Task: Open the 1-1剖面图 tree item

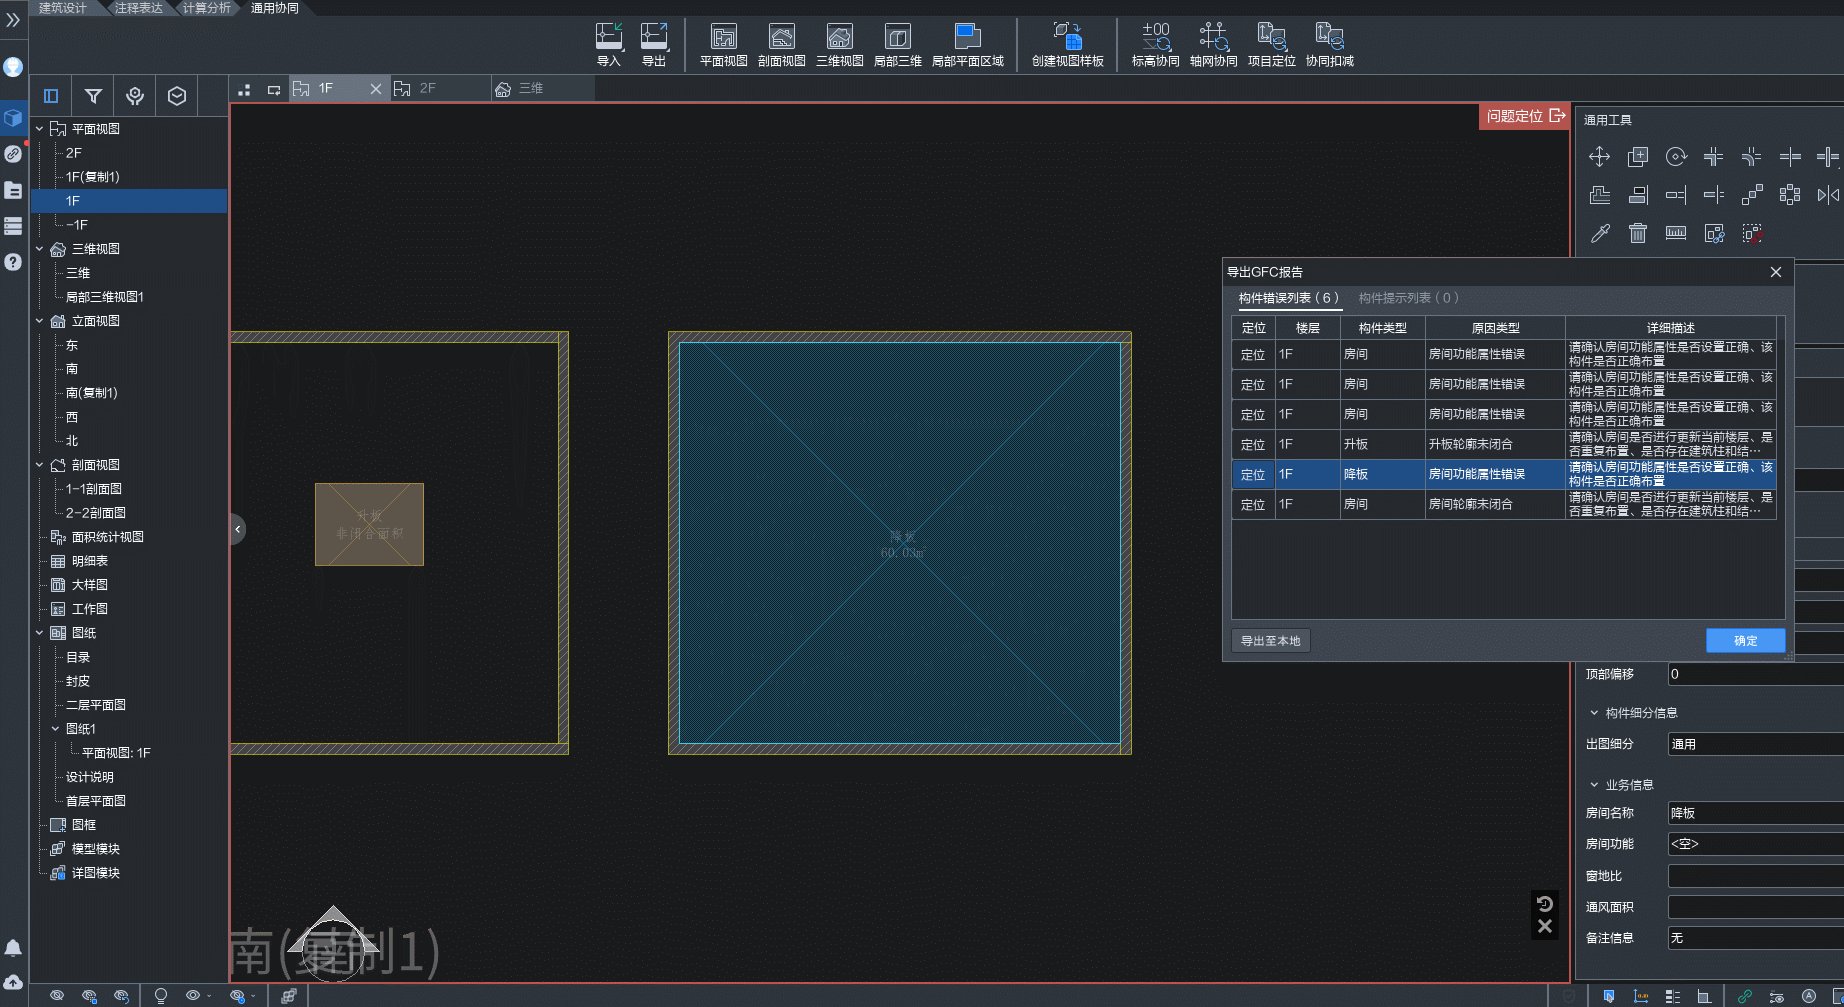Action: click(94, 489)
